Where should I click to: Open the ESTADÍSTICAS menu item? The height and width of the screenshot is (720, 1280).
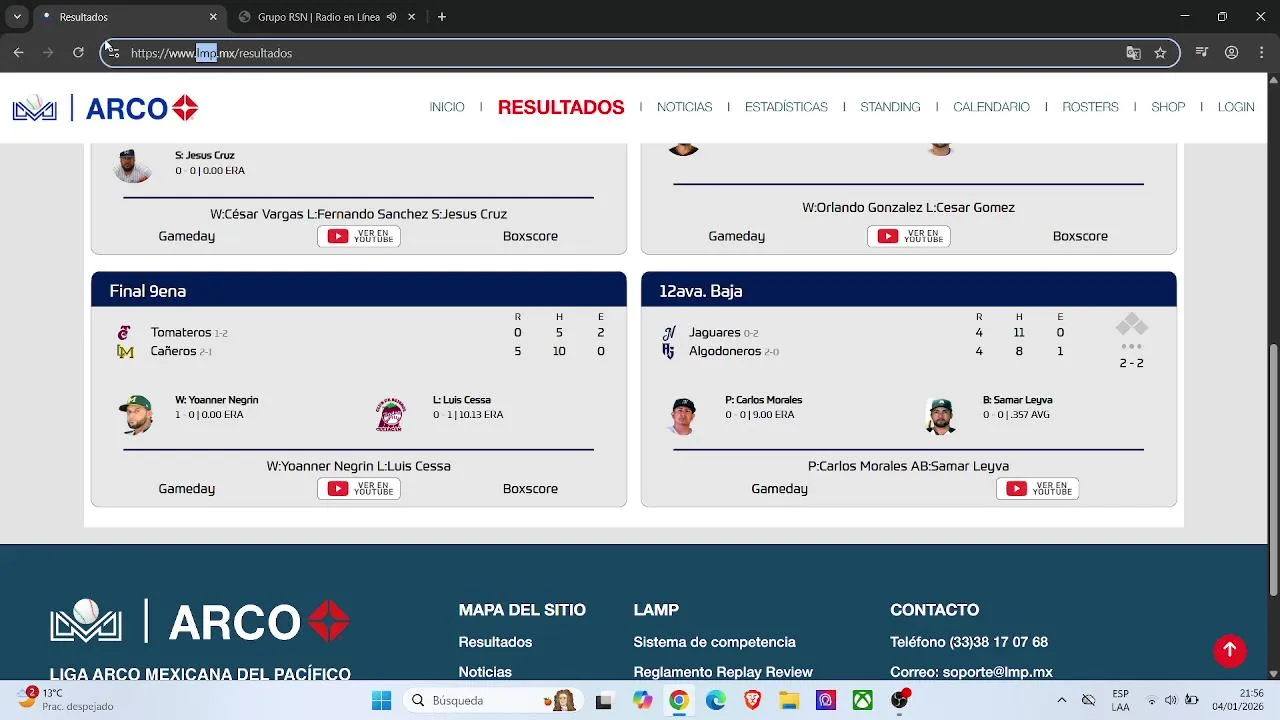point(786,107)
